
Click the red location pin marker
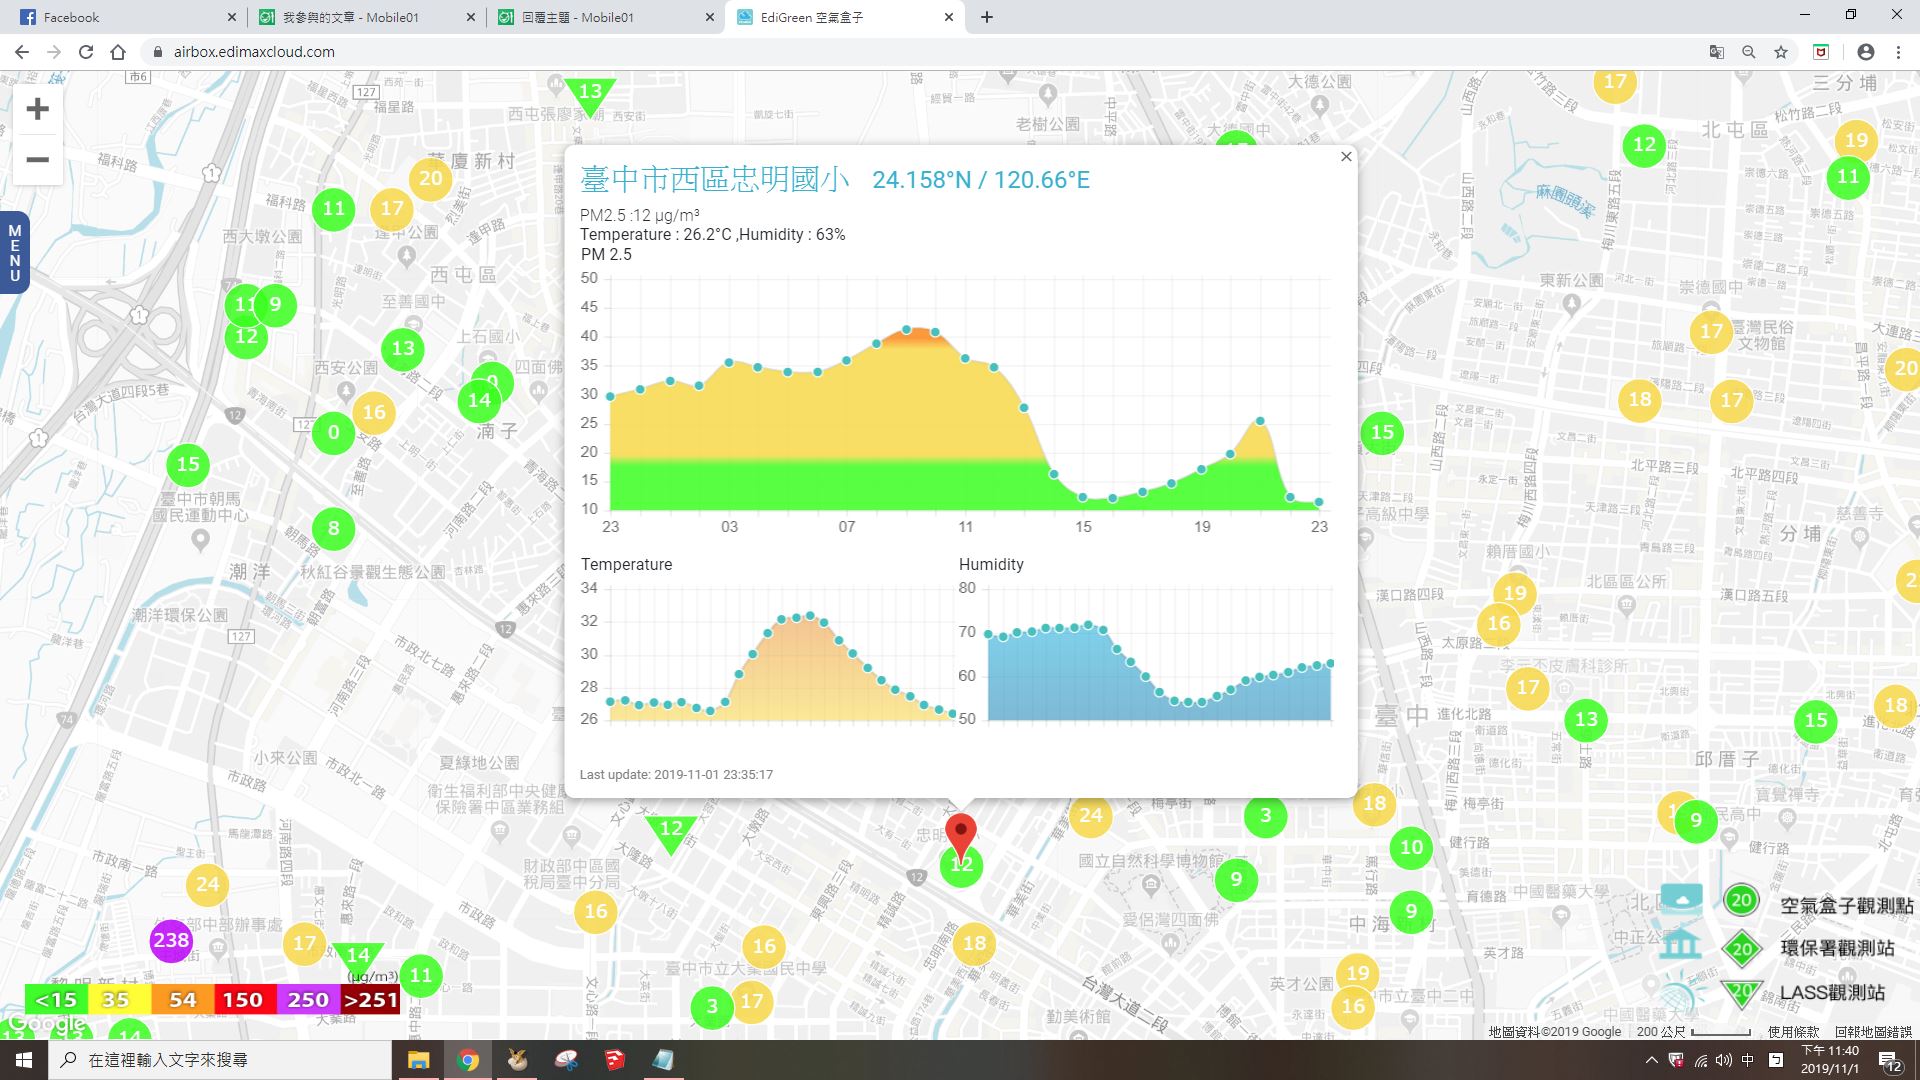961,838
